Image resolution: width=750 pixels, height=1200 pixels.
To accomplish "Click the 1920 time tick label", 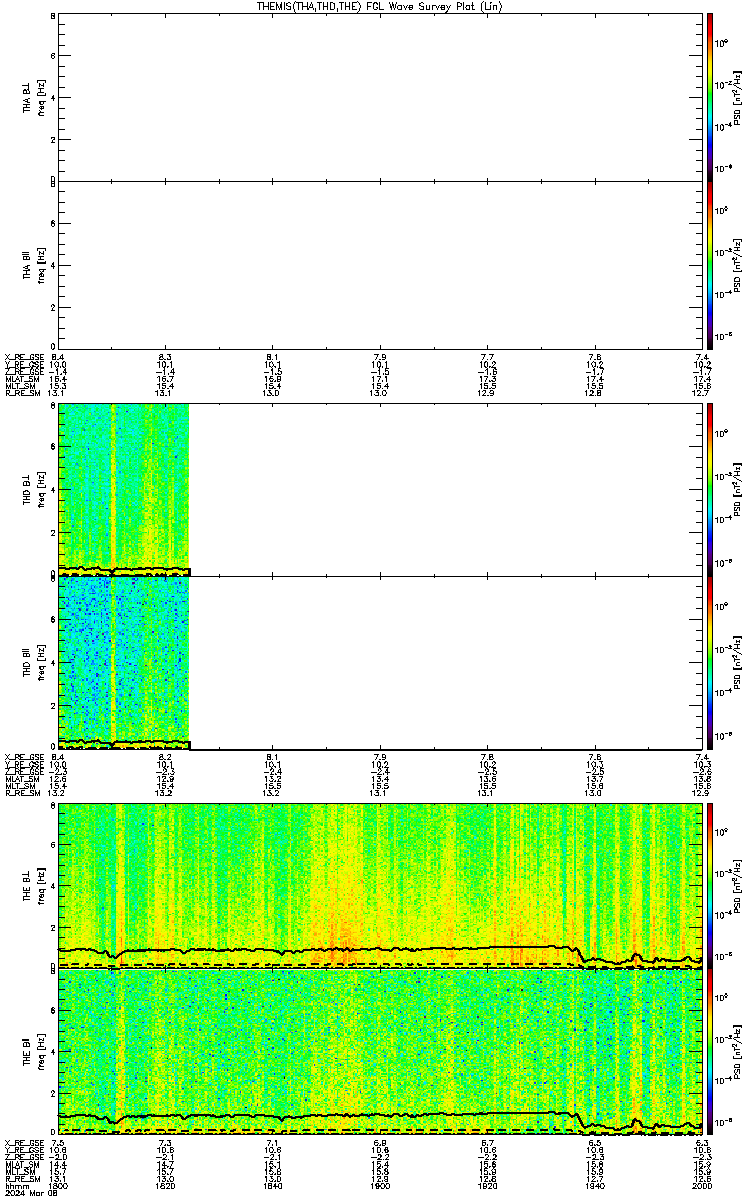I will pyautogui.click(x=487, y=1186).
